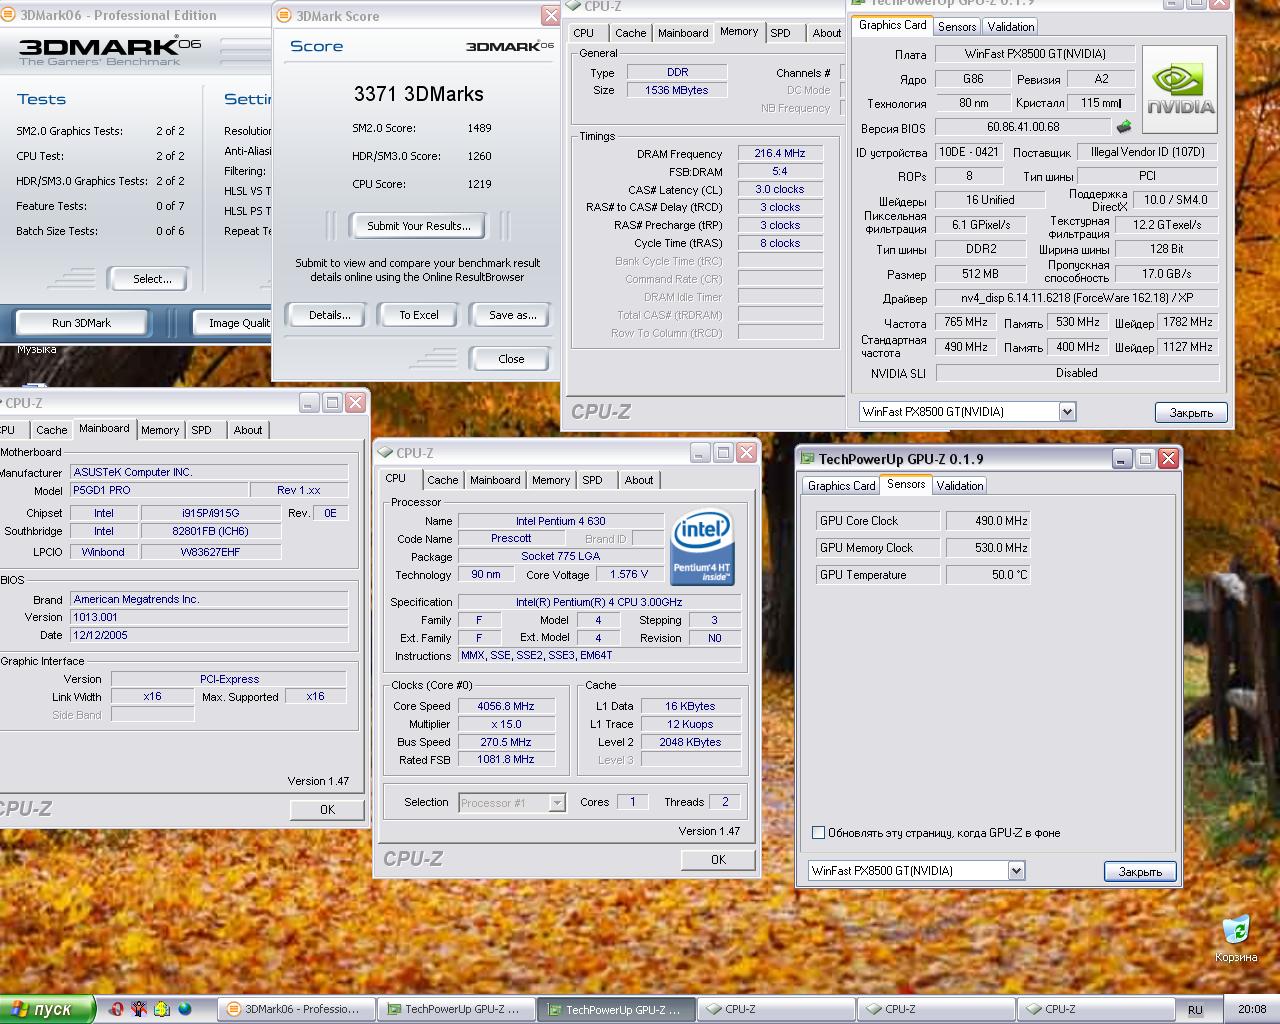Click the GPU Temperature reading 50.0 °C

click(988, 575)
